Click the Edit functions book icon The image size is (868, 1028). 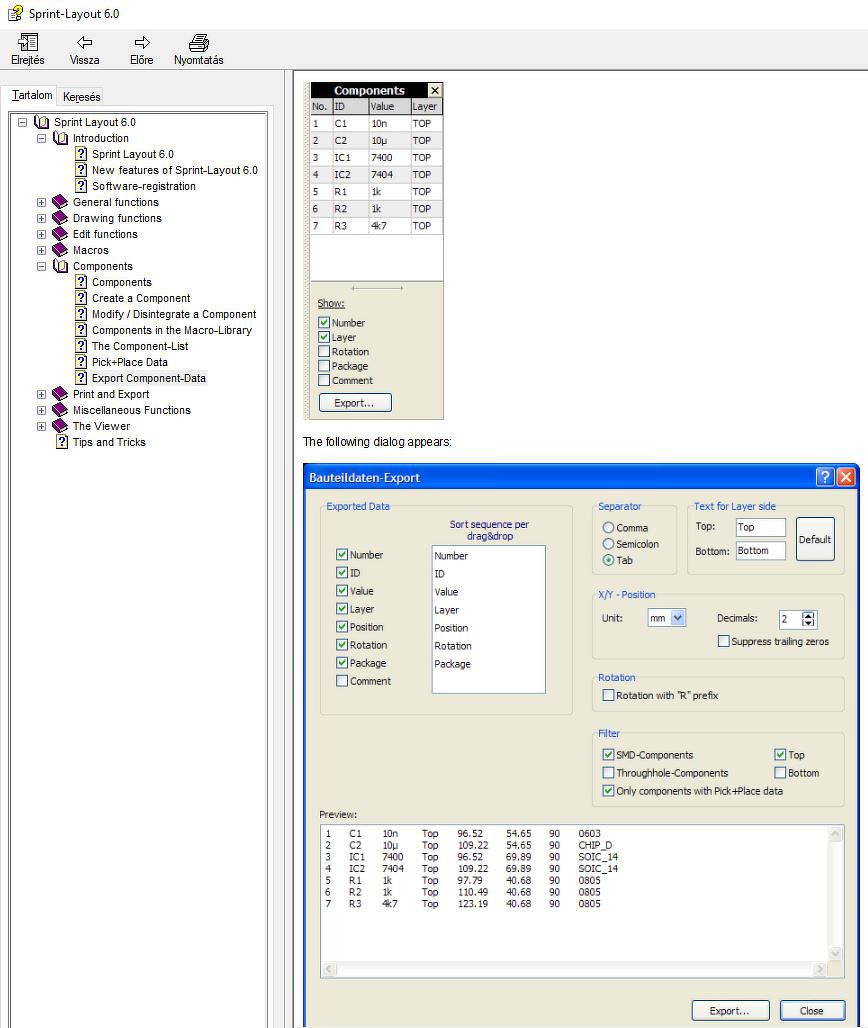pos(60,234)
